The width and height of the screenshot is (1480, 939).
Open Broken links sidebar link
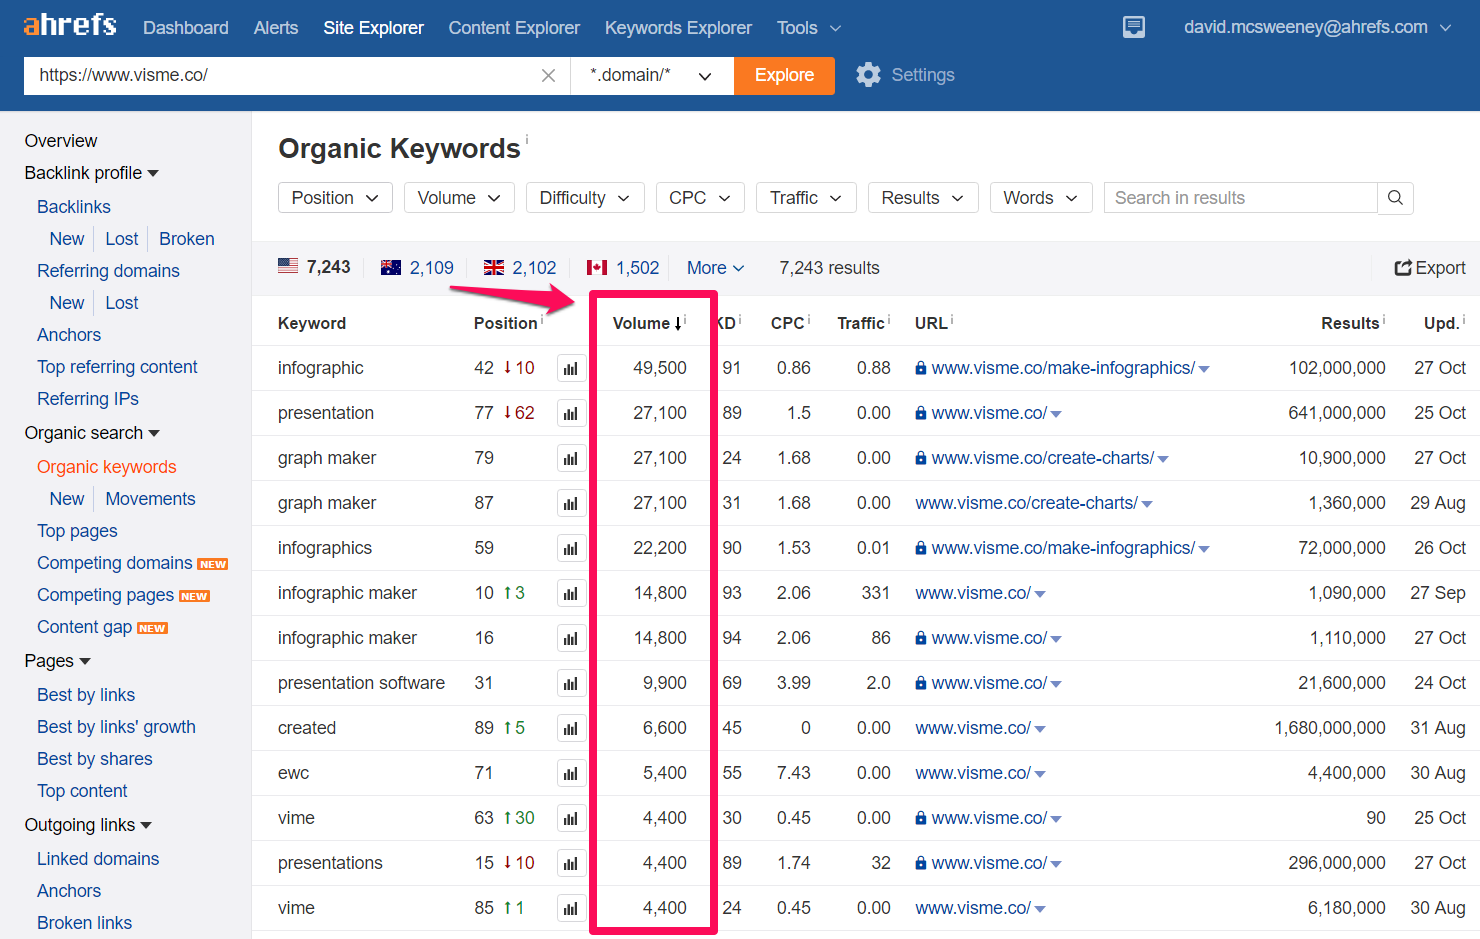tap(84, 923)
